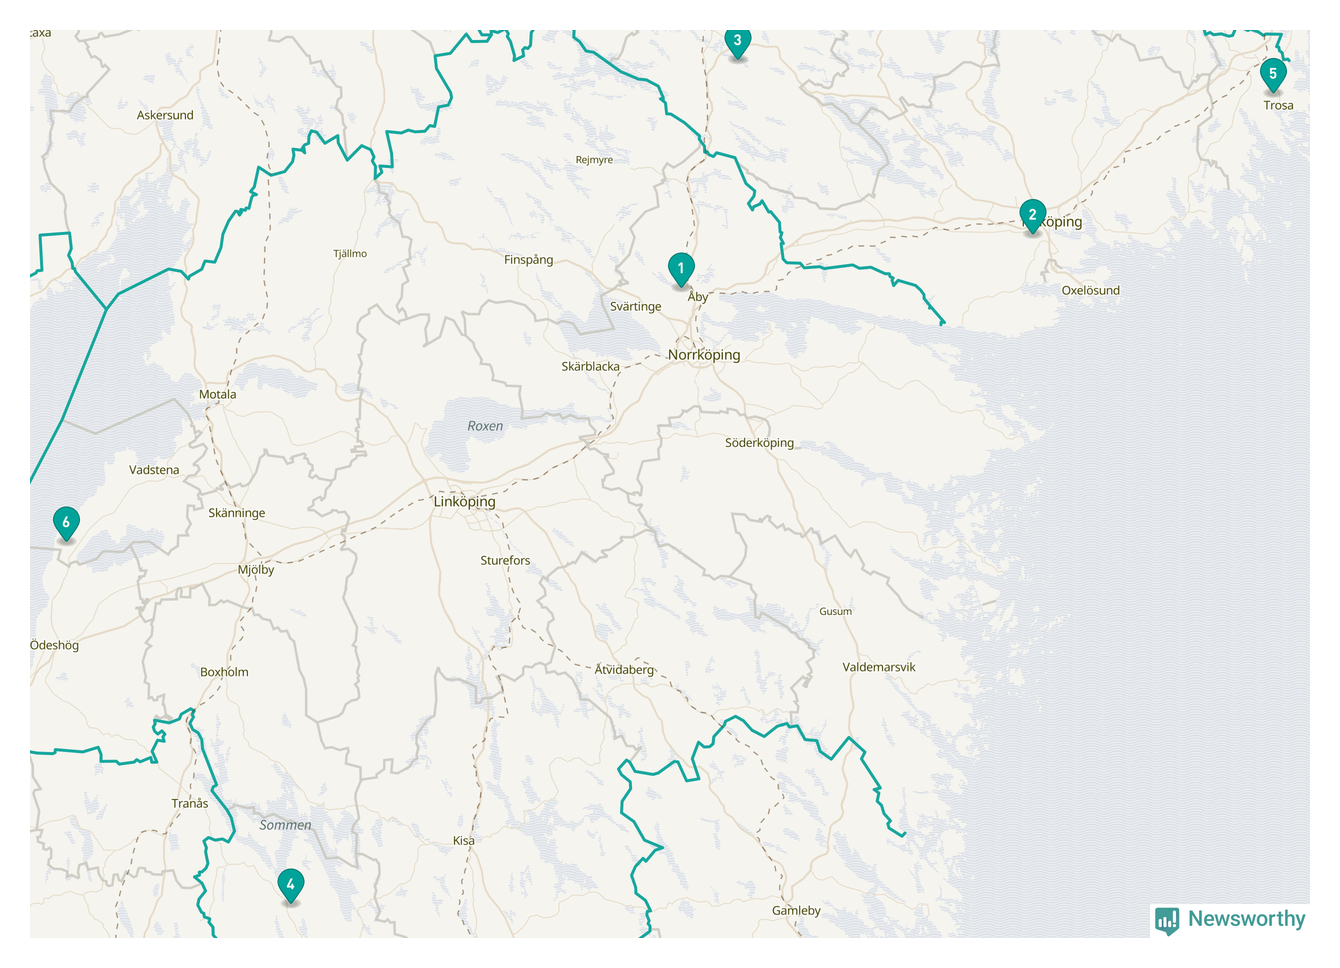Click the Åtvidaberg town label
The width and height of the screenshot is (1340, 968).
pyautogui.click(x=624, y=670)
